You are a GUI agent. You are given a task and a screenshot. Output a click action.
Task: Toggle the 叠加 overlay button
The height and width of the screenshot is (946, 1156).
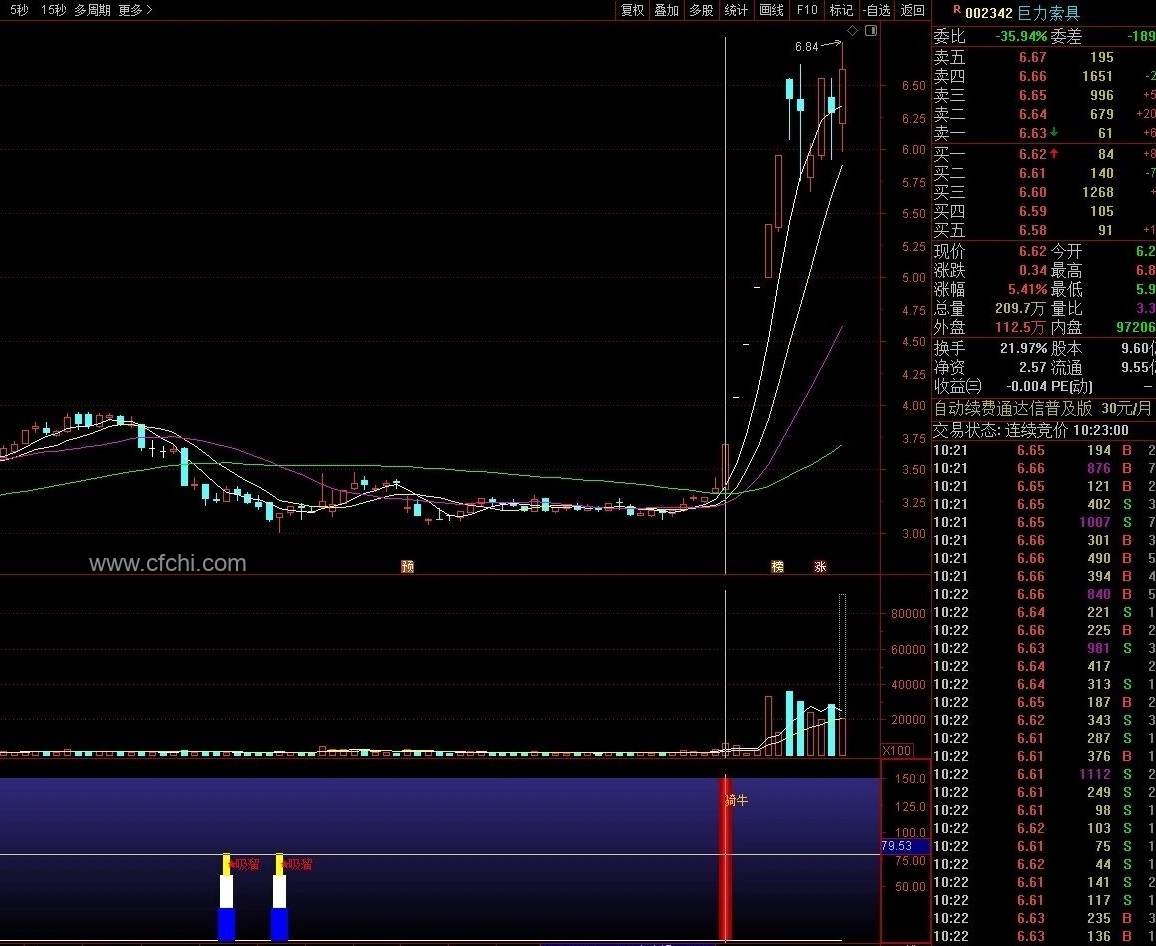666,10
